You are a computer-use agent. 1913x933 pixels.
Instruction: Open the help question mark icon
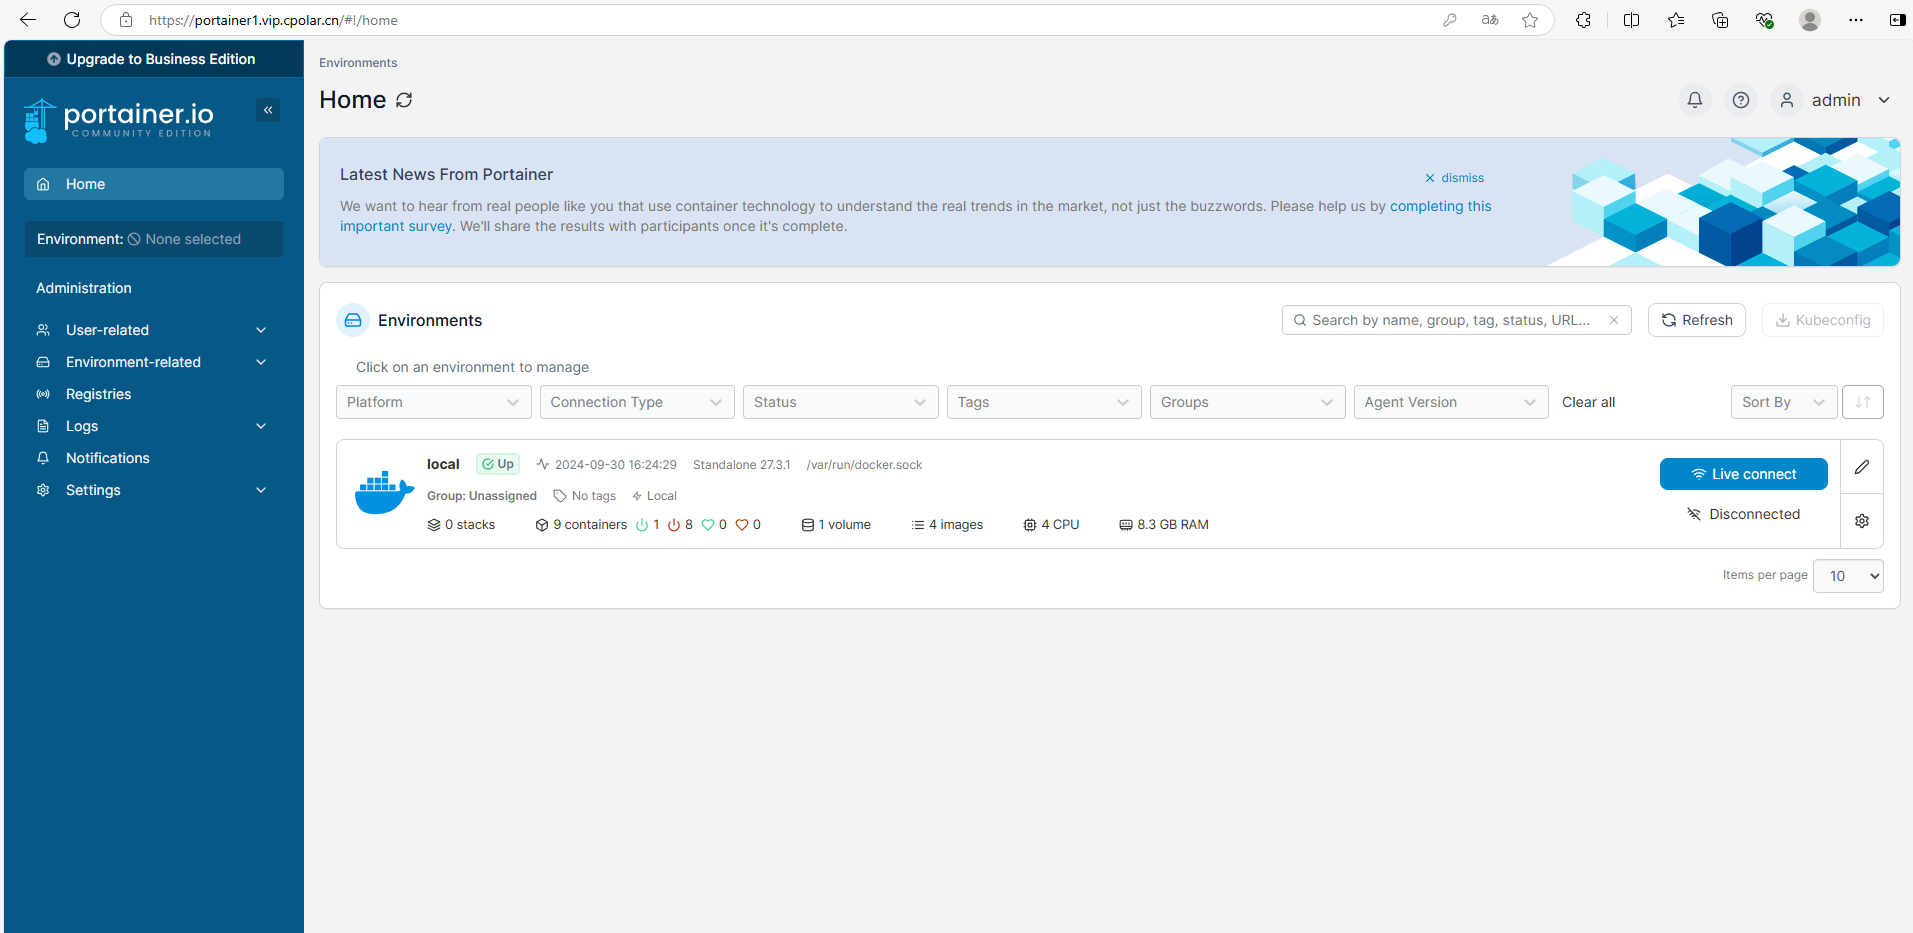pos(1741,100)
